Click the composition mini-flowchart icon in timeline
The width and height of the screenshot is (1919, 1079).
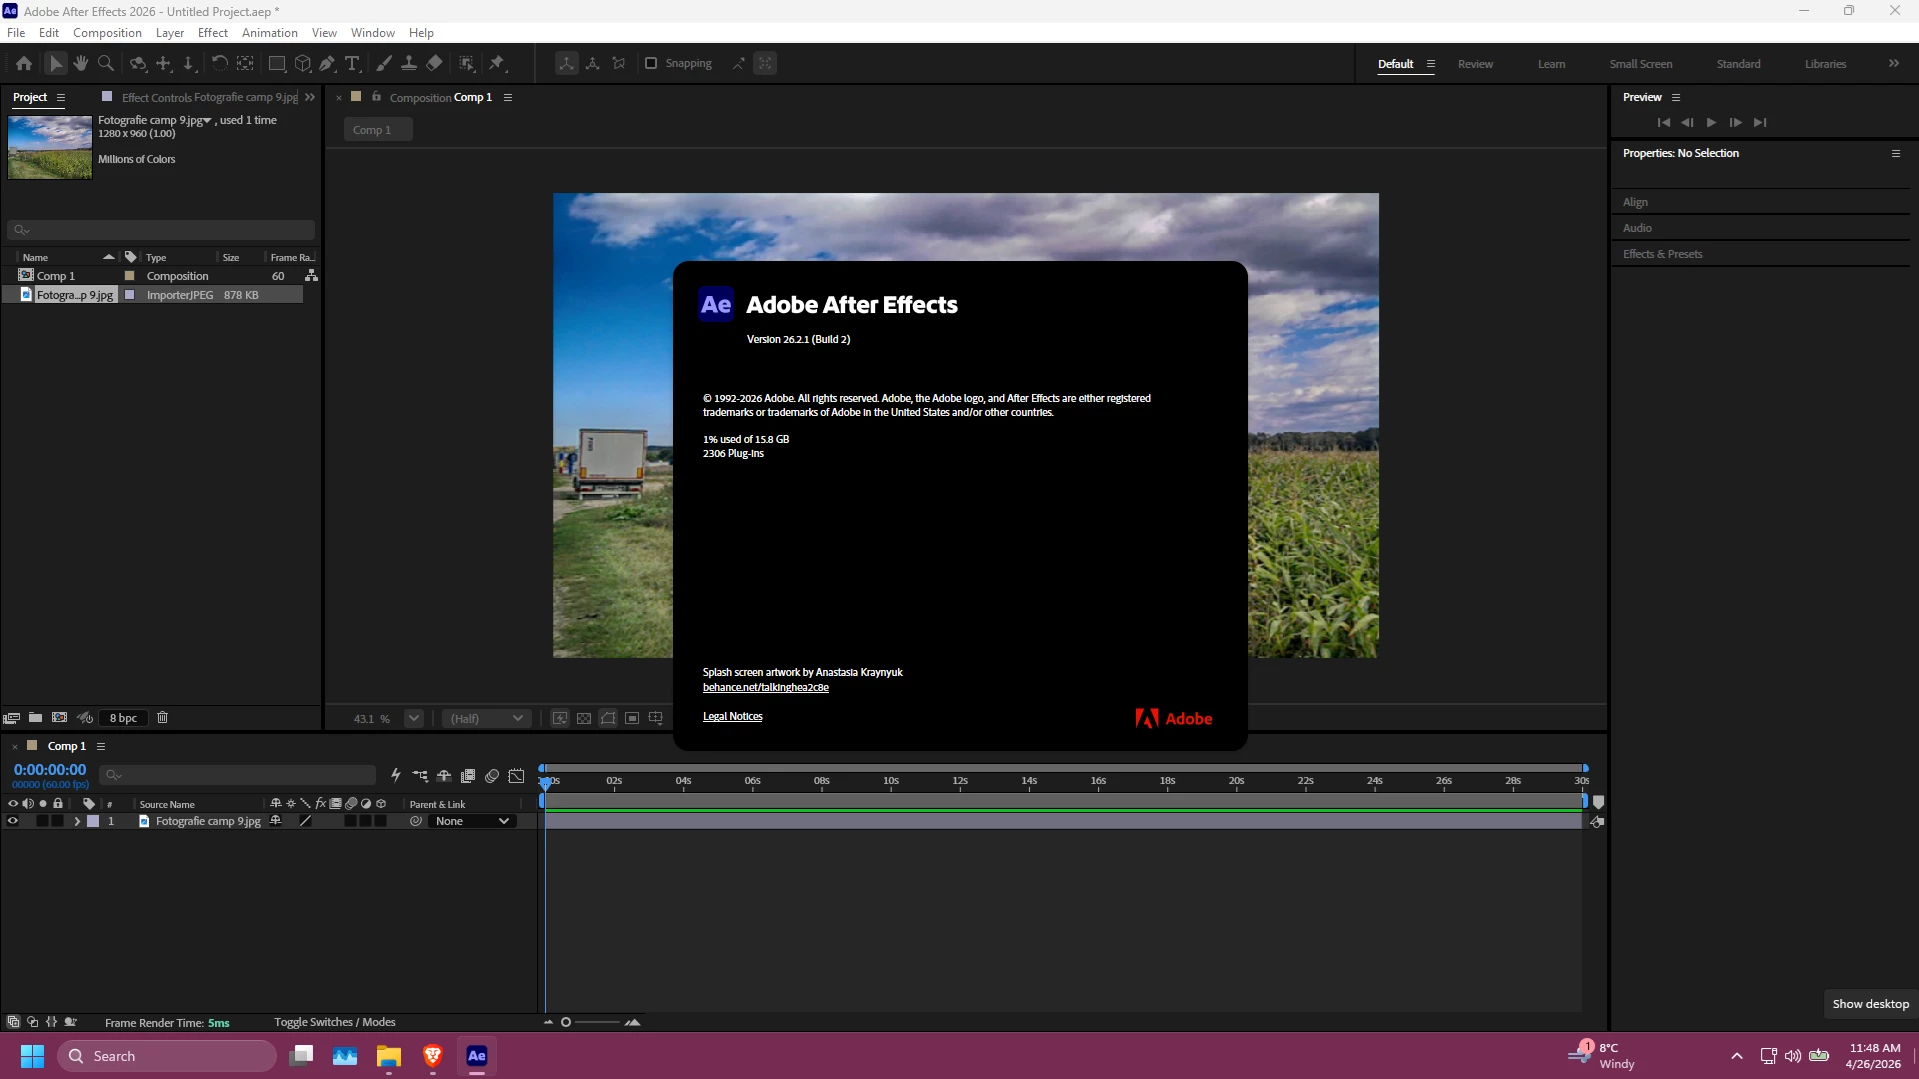(x=420, y=776)
